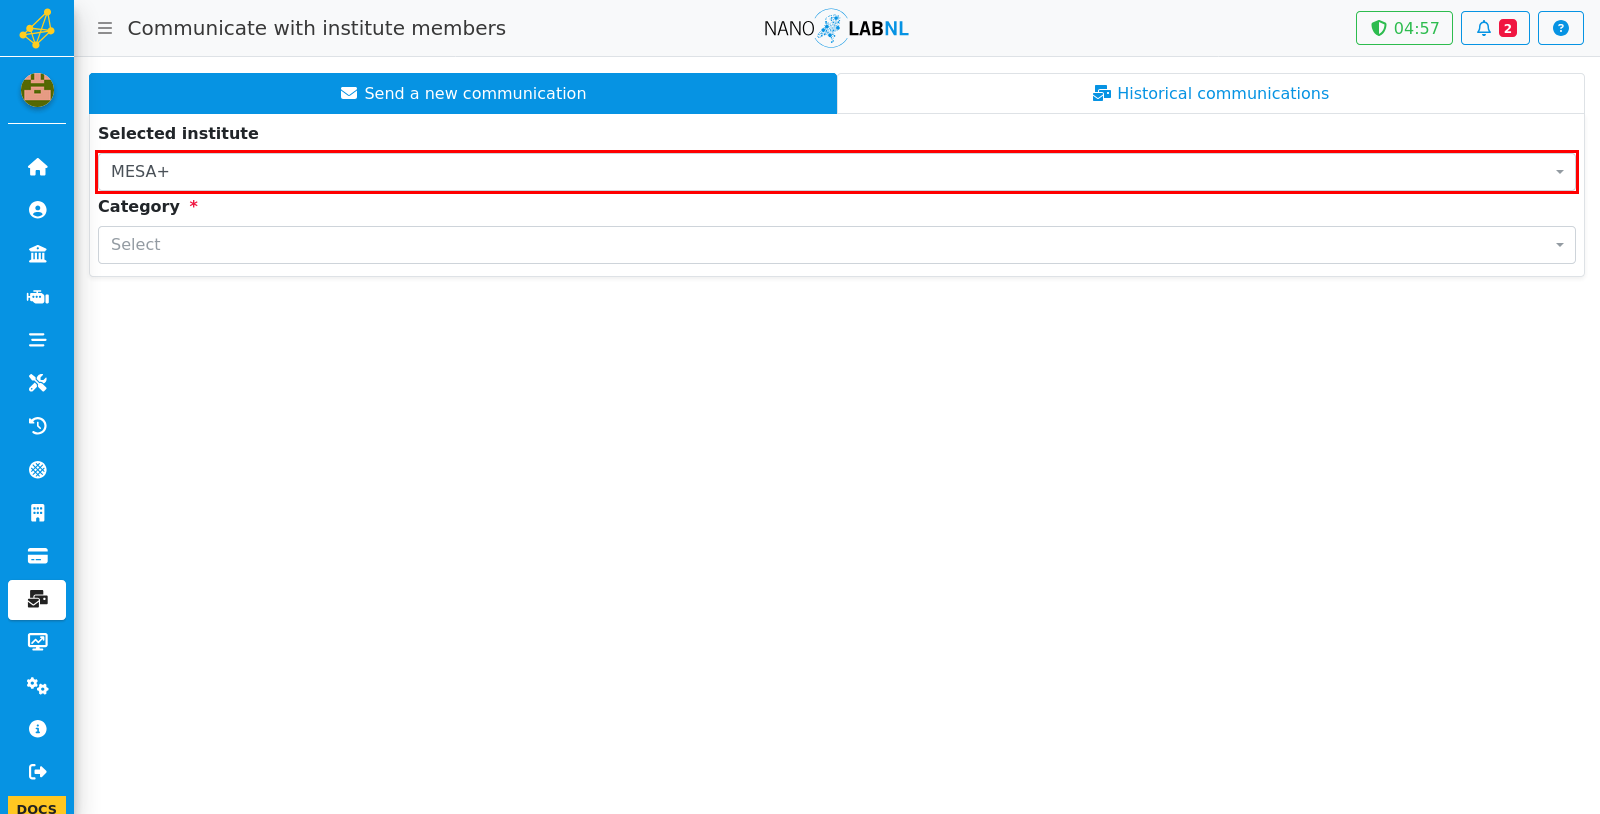This screenshot has height=814, width=1600.
Task: Select Send a new communication tab
Action: pos(463,93)
